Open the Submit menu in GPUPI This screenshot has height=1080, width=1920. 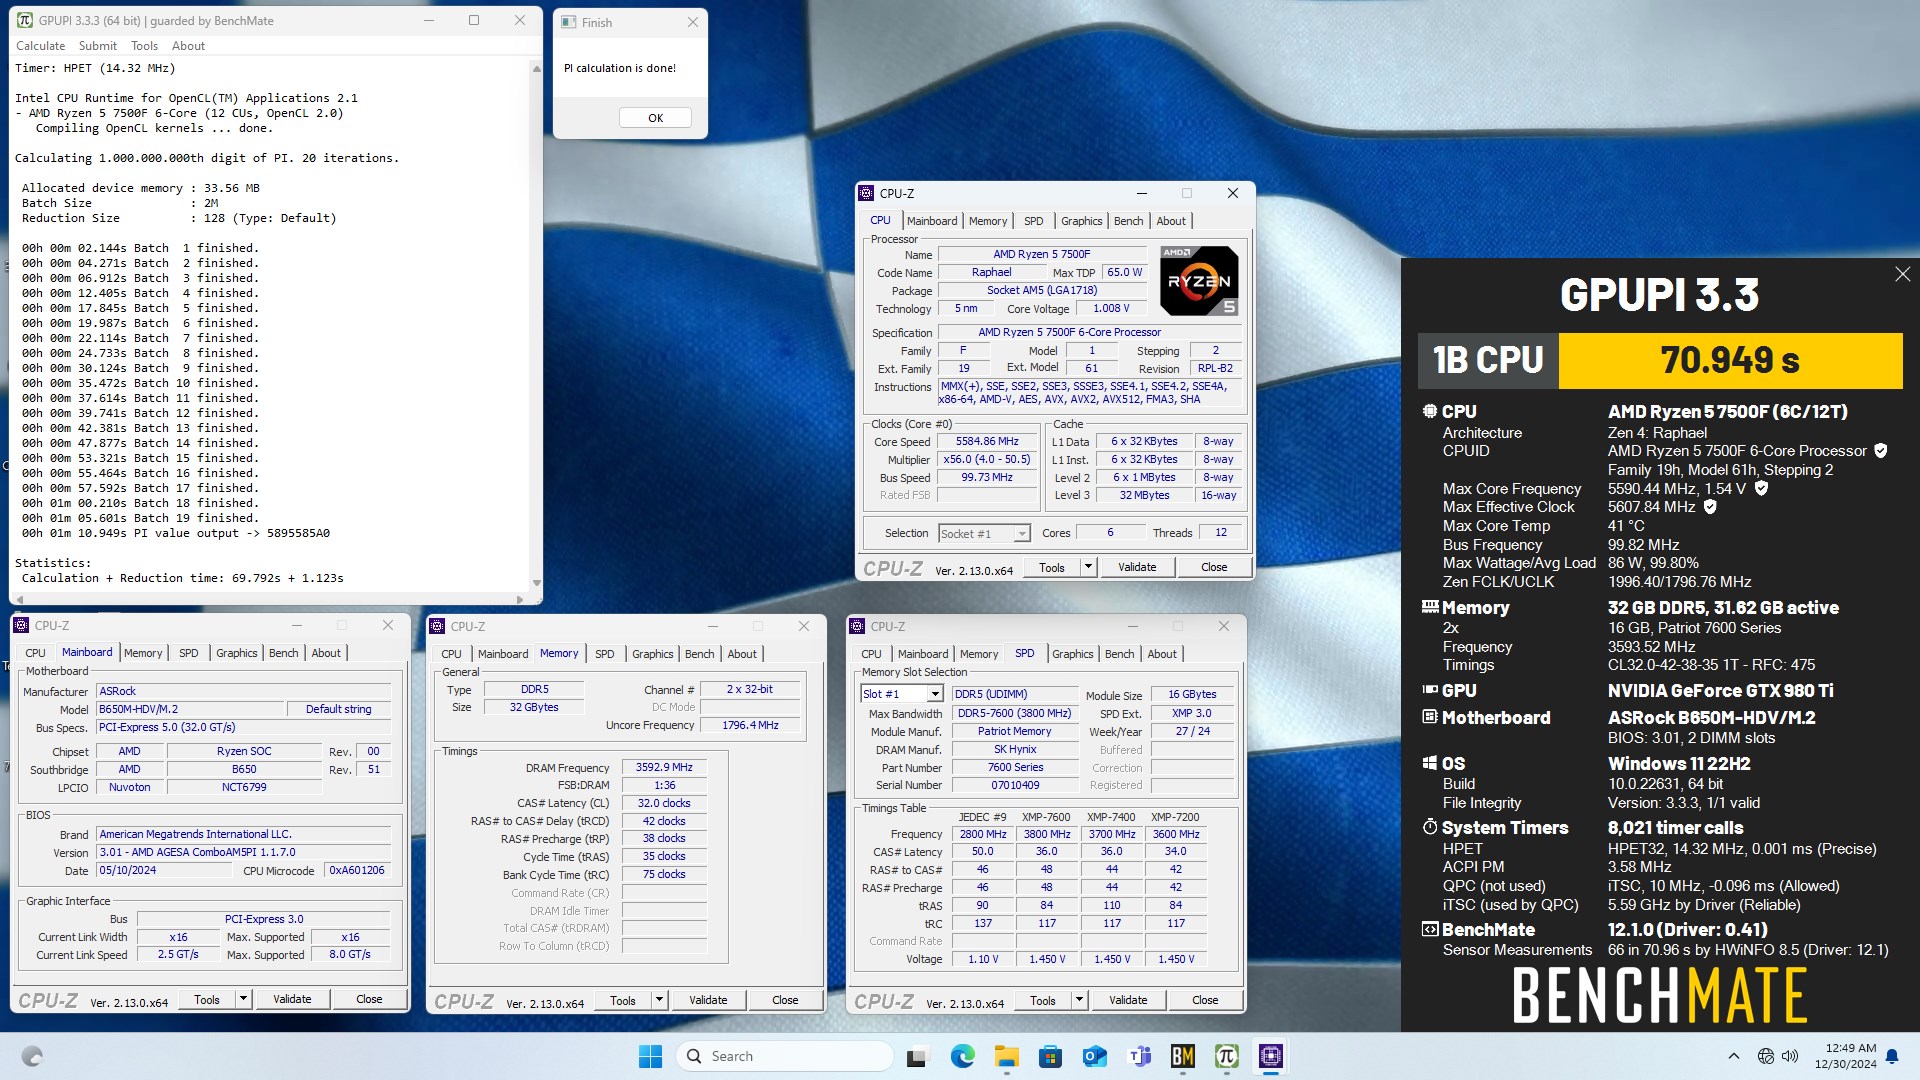pos(98,46)
